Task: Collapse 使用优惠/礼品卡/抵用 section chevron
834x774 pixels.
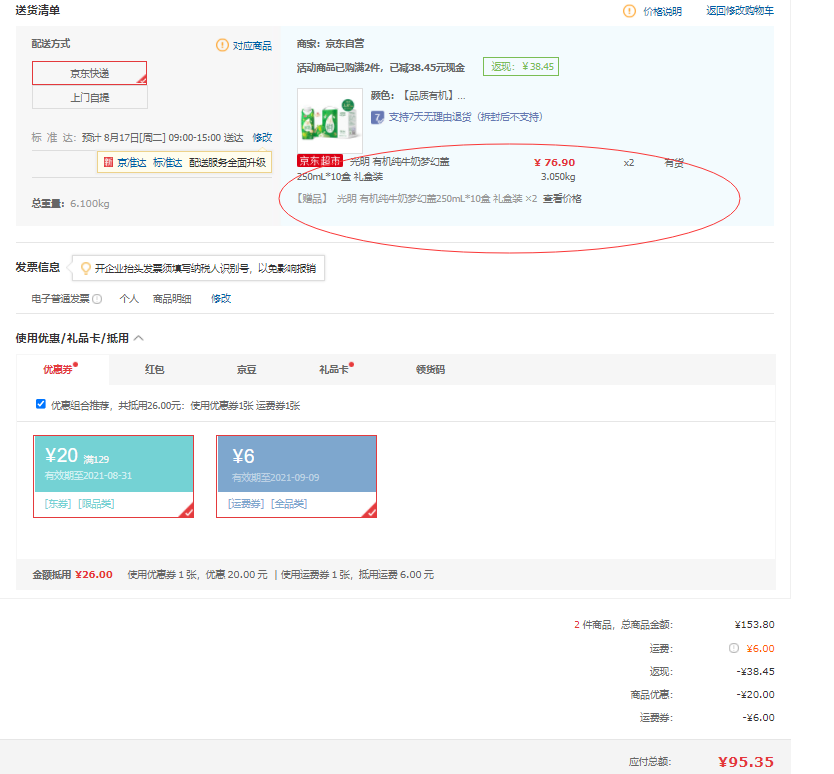Action: [139, 338]
